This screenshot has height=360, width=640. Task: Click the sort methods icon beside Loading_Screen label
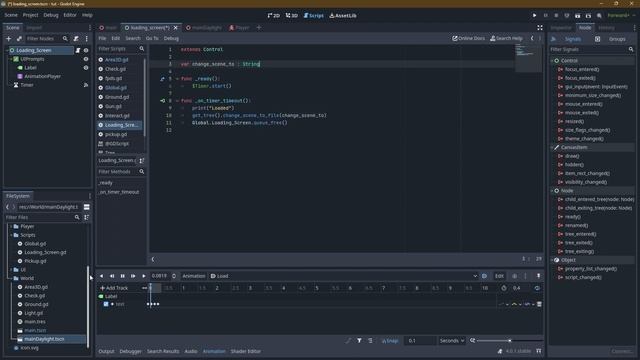click(141, 160)
